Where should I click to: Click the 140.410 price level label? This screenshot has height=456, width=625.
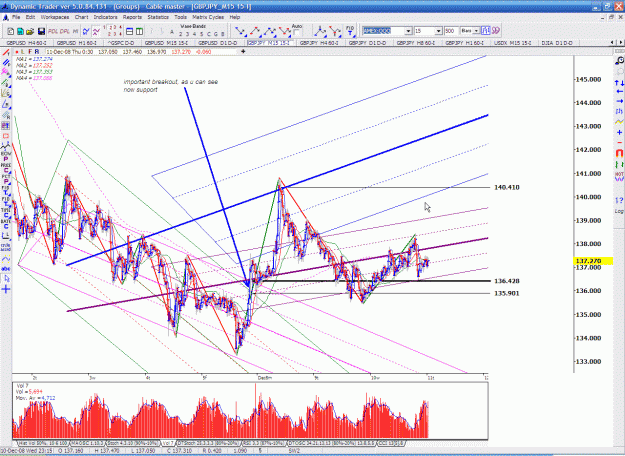click(507, 187)
